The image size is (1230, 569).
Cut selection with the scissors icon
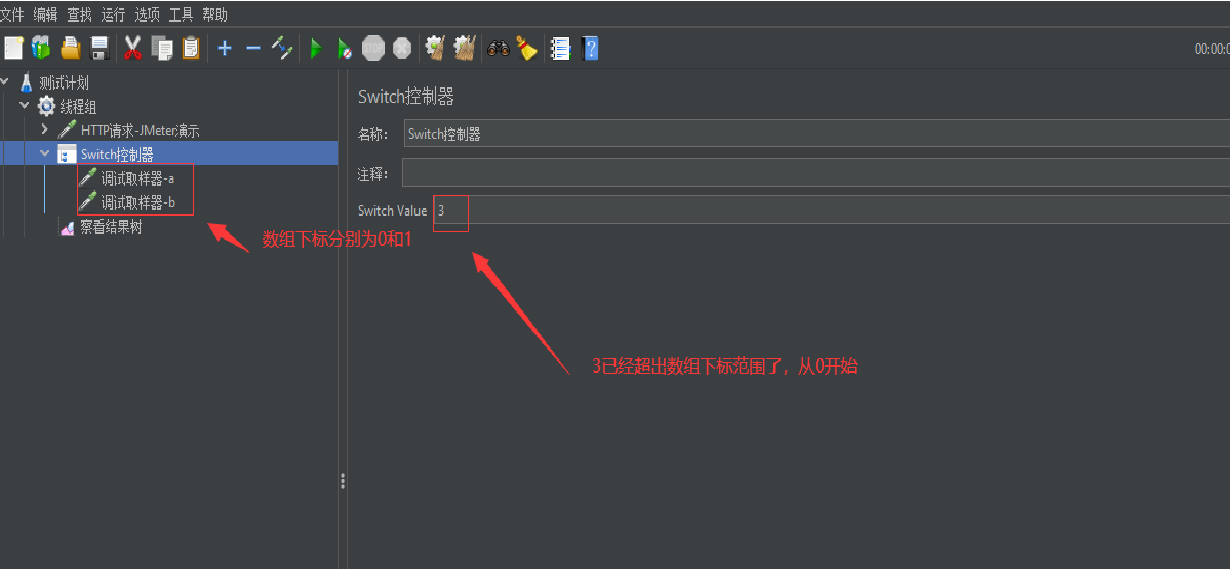click(132, 48)
